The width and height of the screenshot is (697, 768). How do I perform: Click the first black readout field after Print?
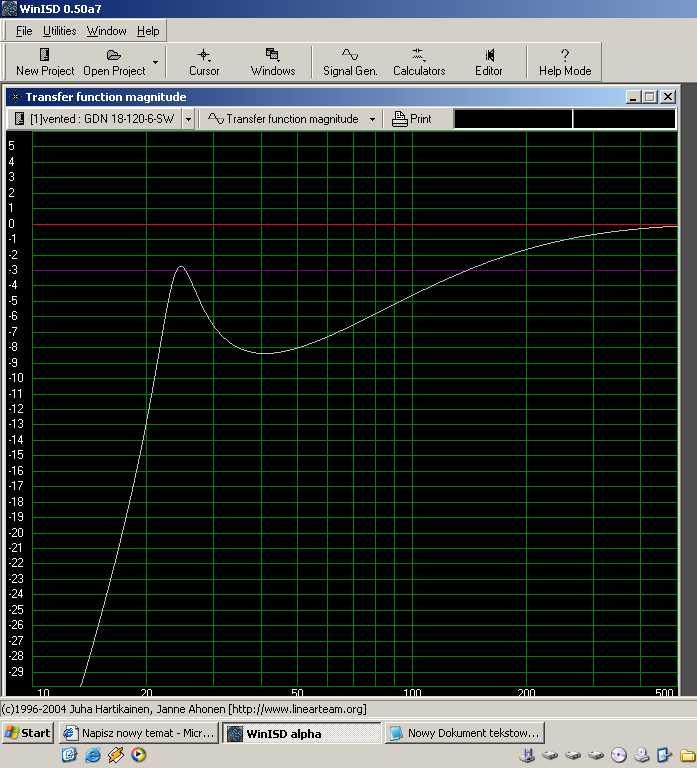pyautogui.click(x=513, y=119)
